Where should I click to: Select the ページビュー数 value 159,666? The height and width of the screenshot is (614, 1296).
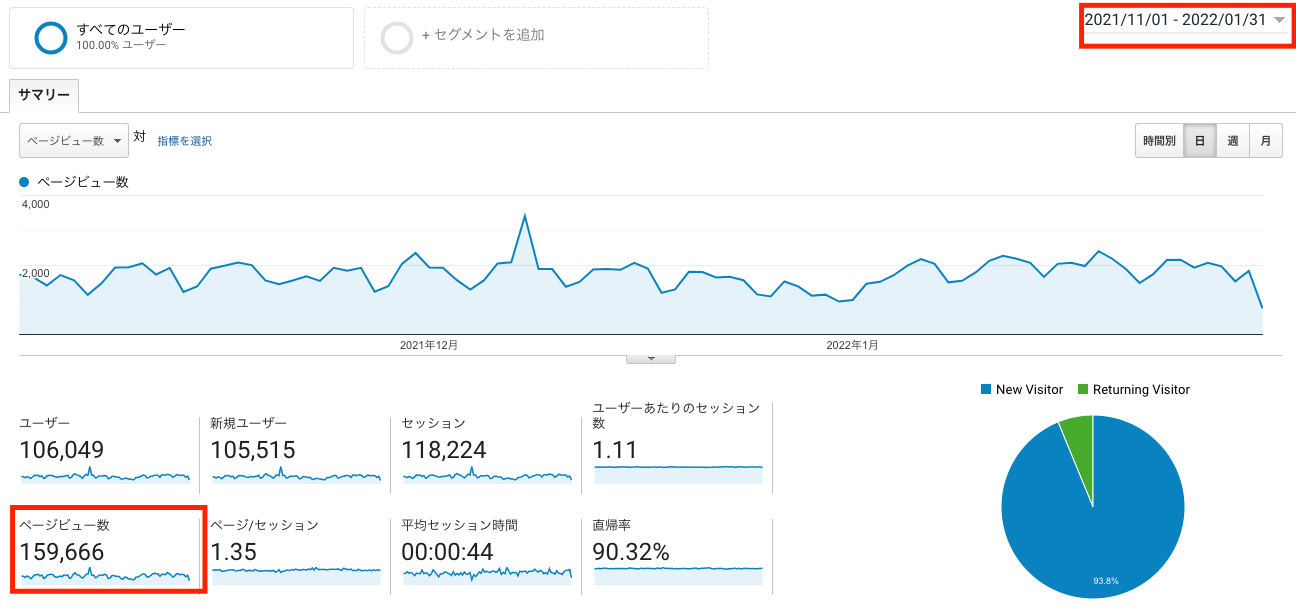pos(62,552)
